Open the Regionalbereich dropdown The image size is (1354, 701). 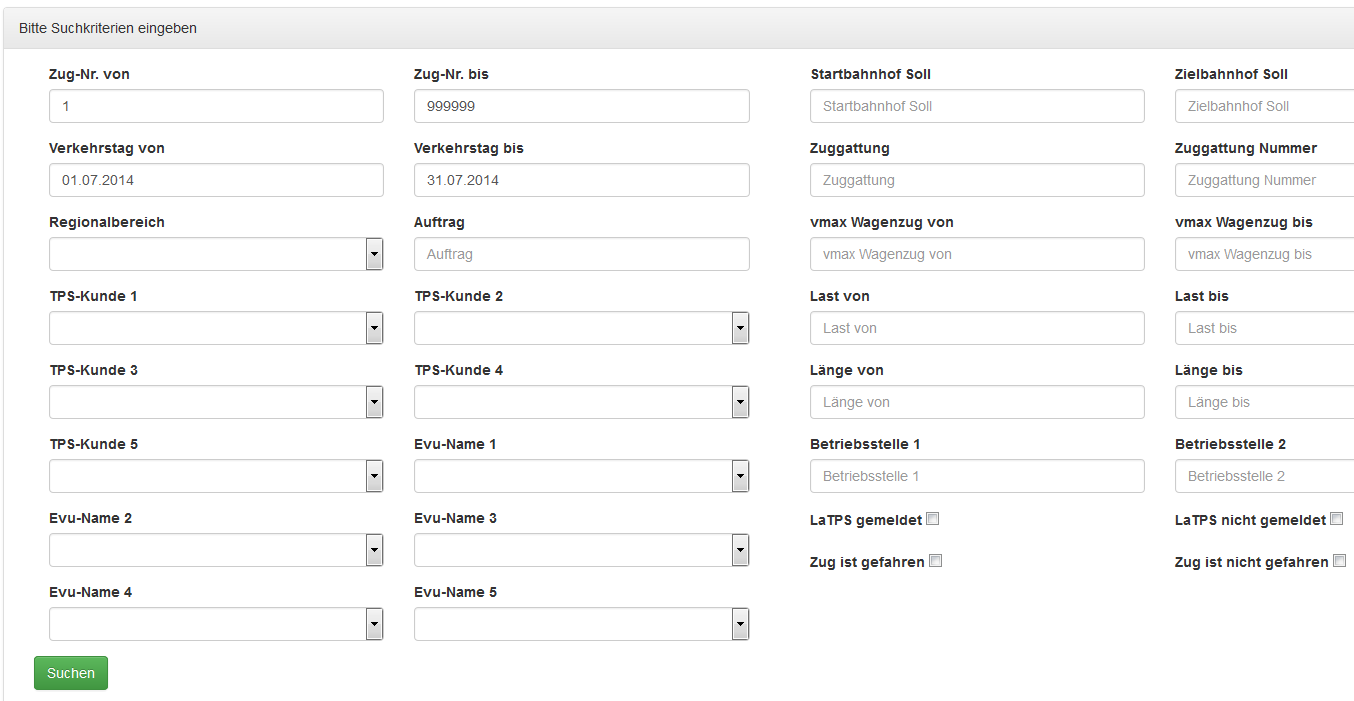click(216, 254)
